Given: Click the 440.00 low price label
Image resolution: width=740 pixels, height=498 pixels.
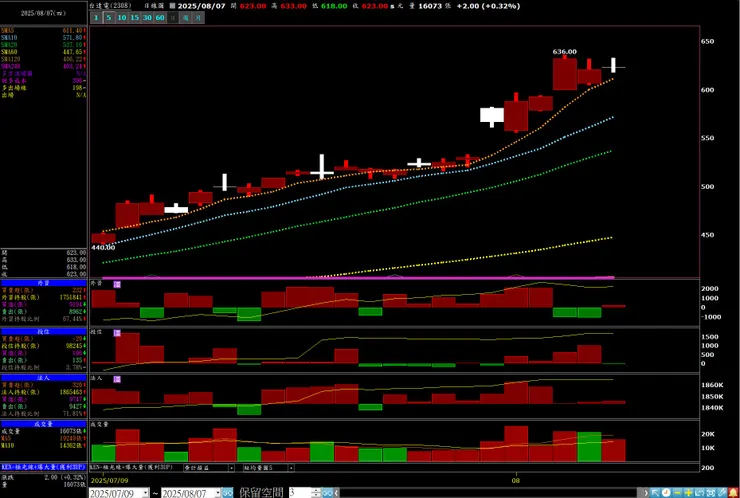Looking at the screenshot, I should point(103,247).
